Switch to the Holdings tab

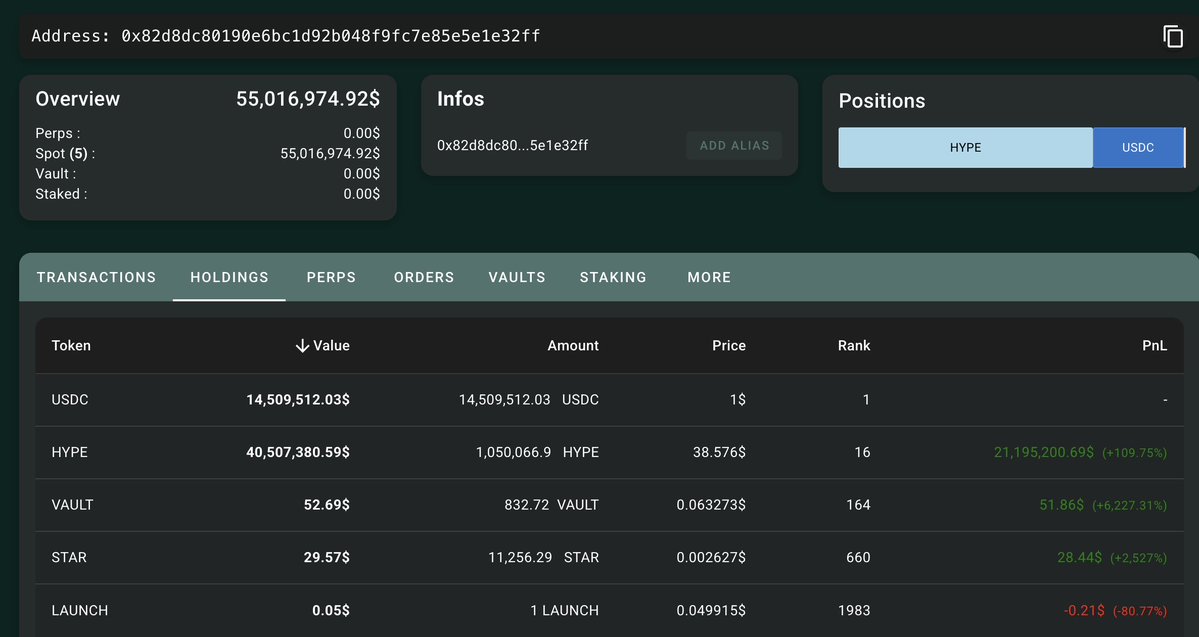click(x=229, y=277)
